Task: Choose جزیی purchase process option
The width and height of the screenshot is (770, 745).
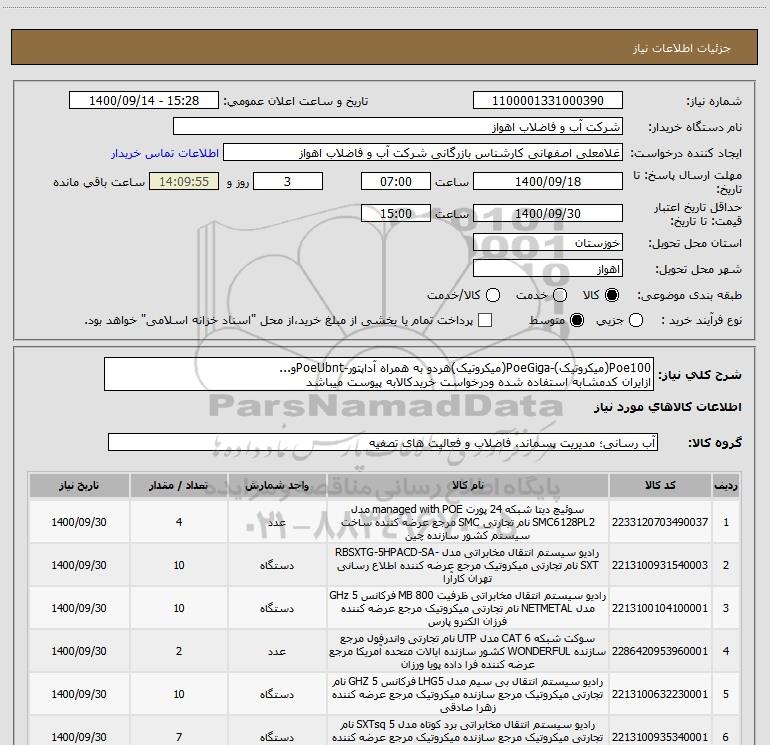Action: click(635, 320)
